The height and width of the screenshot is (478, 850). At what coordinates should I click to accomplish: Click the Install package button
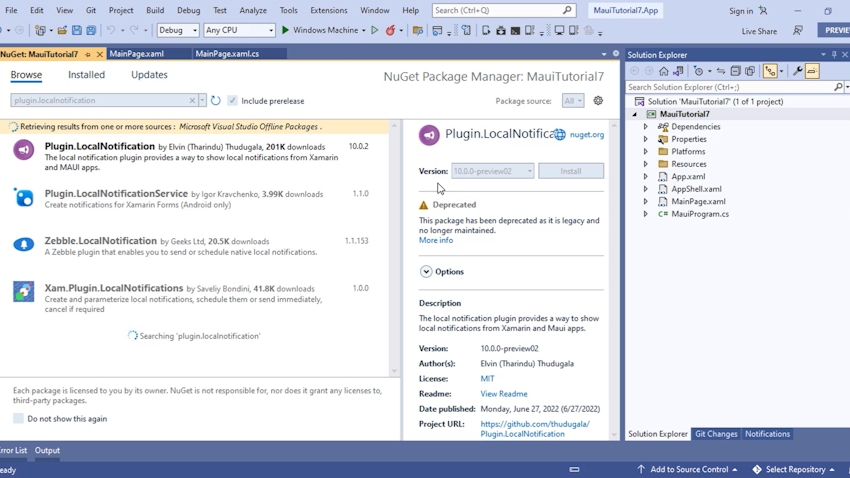tap(571, 171)
